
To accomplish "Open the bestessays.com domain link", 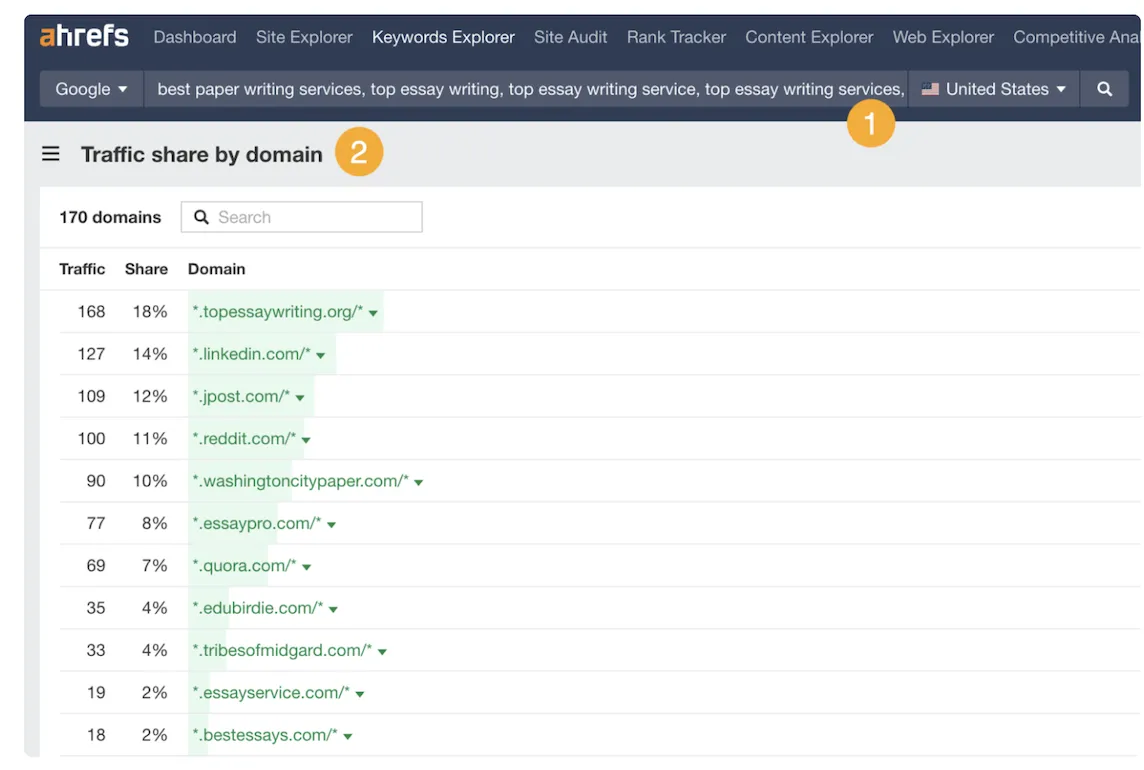I will (x=265, y=735).
